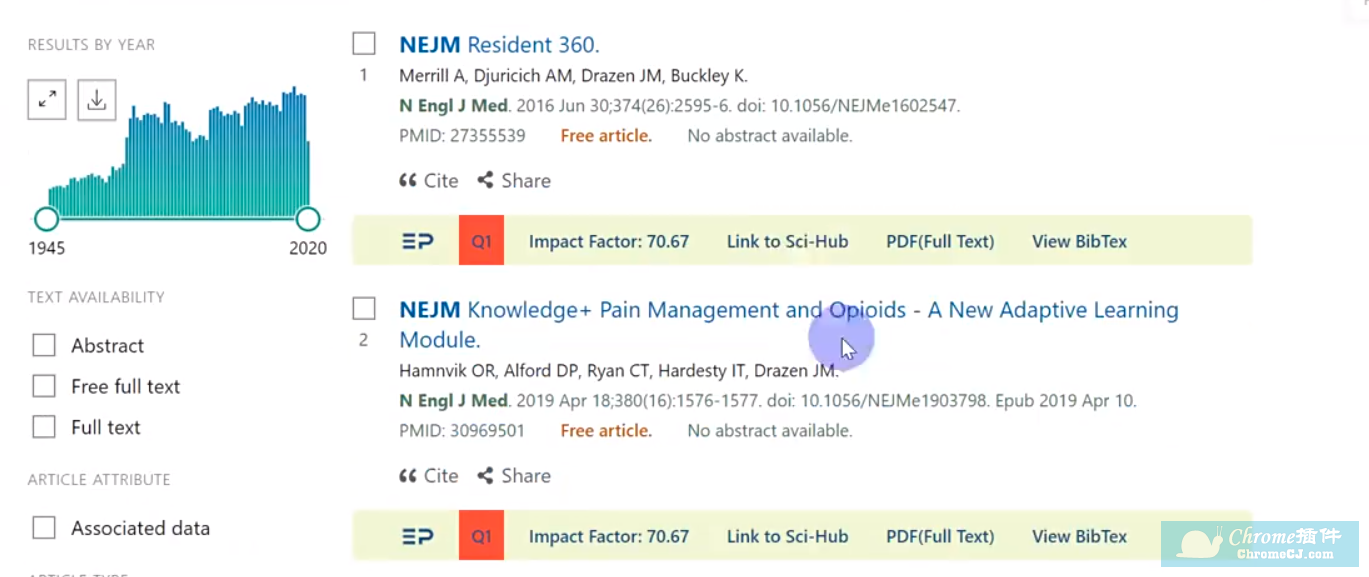The image size is (1369, 577).
Task: Select the checkbox beside result number 1
Action: tap(363, 43)
